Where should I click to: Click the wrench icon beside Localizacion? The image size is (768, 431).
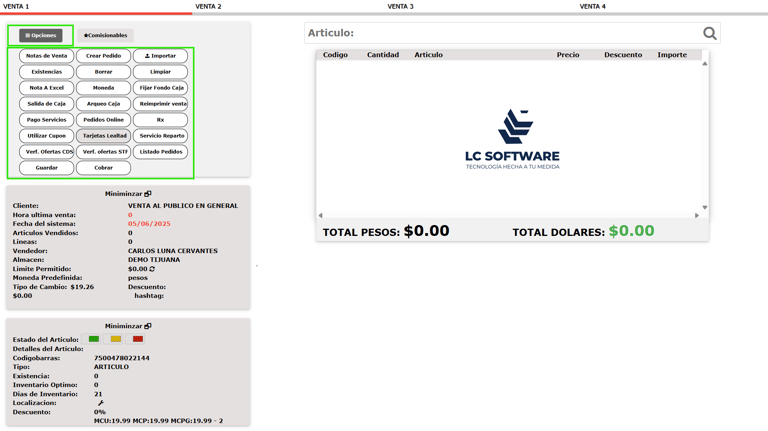100,403
